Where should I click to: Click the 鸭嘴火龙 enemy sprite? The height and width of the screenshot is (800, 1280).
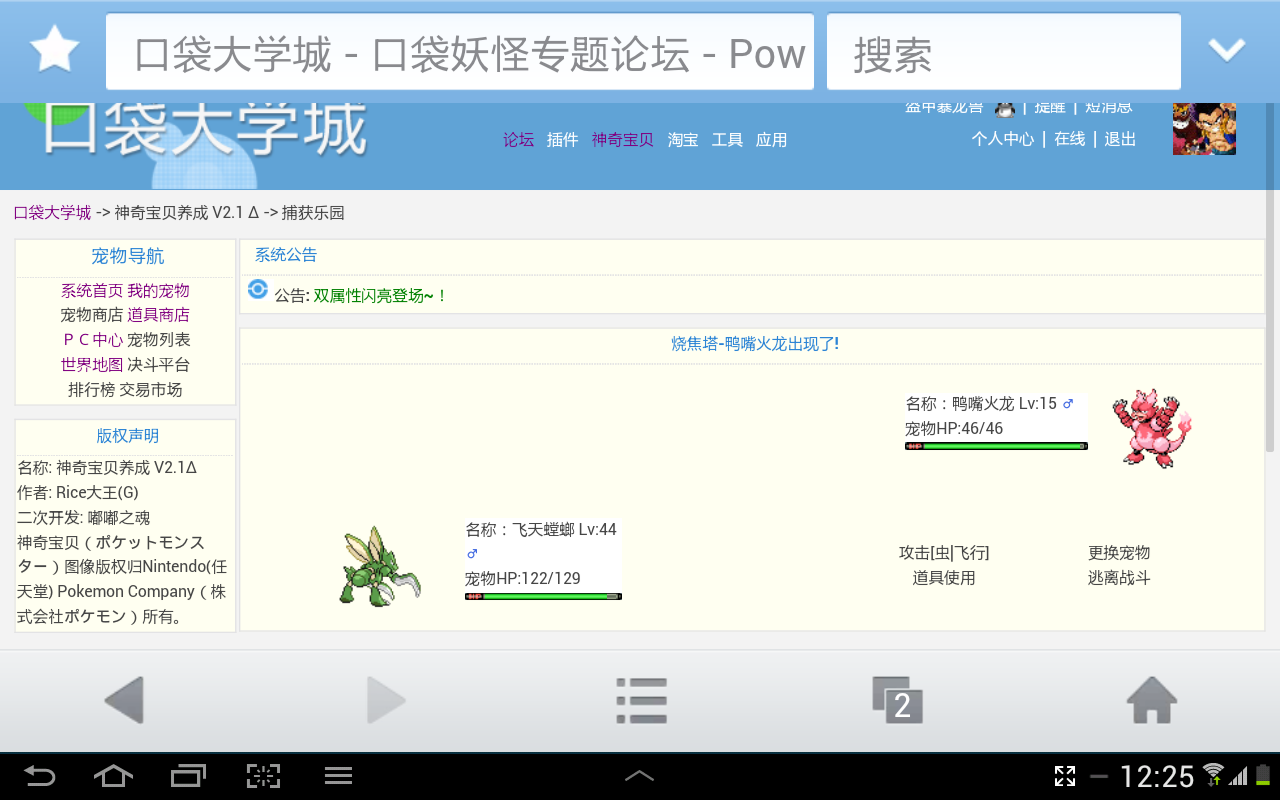coord(1152,428)
